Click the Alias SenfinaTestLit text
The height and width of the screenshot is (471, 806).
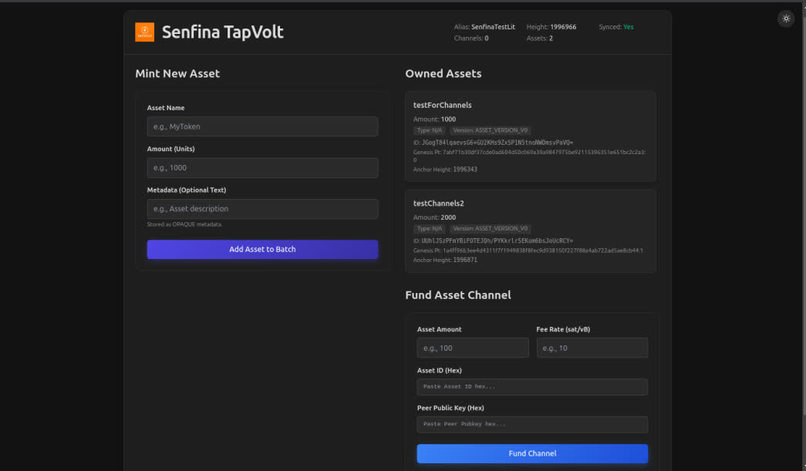484,27
